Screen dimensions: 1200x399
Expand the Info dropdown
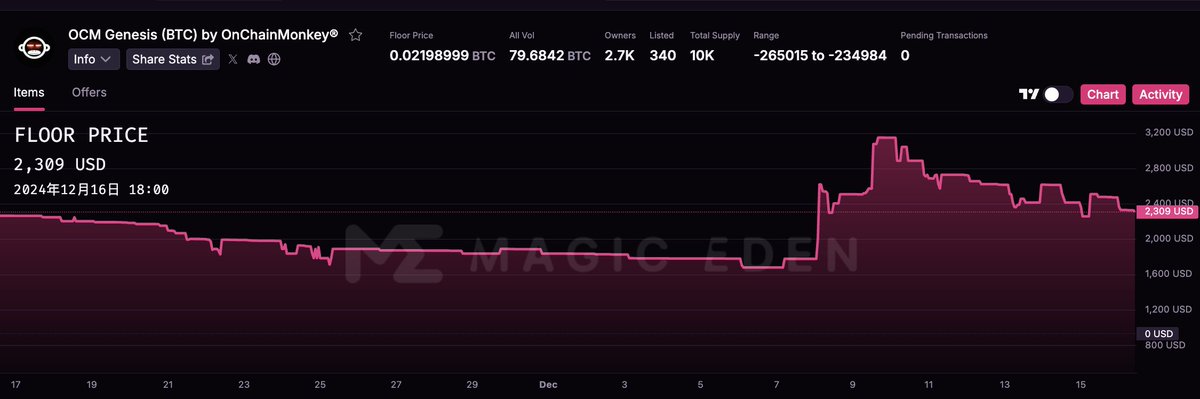(x=95, y=59)
